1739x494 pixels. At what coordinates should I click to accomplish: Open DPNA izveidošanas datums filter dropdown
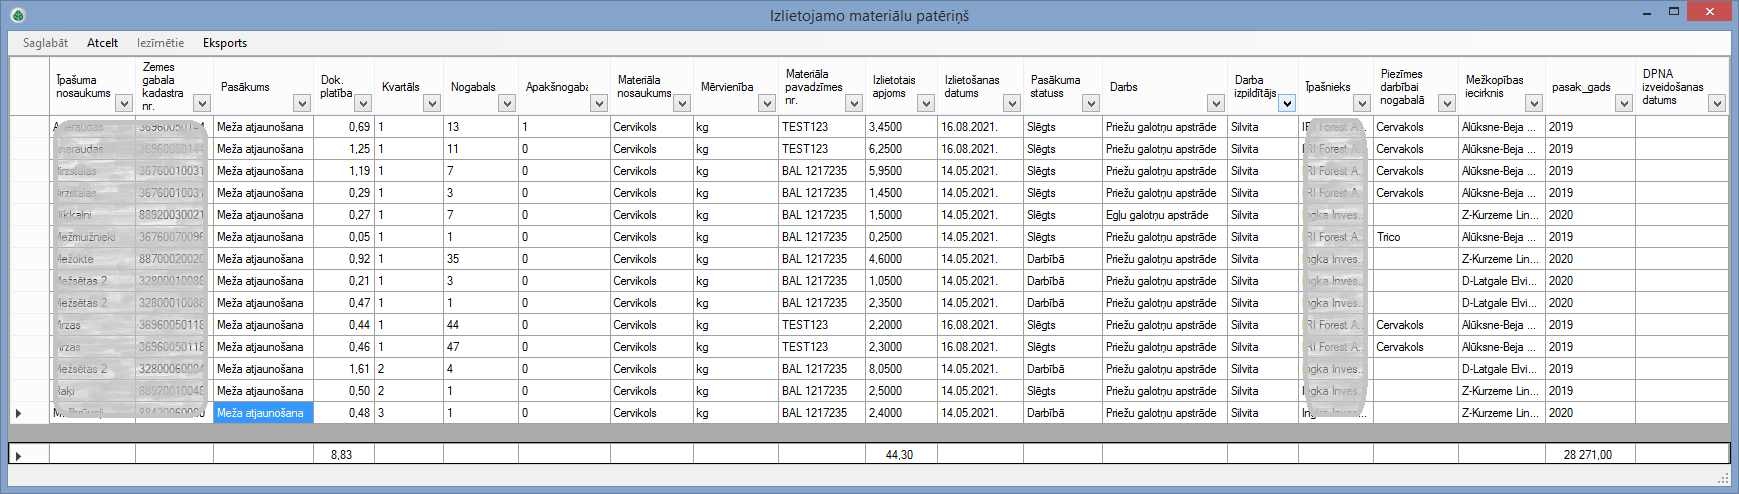1717,103
